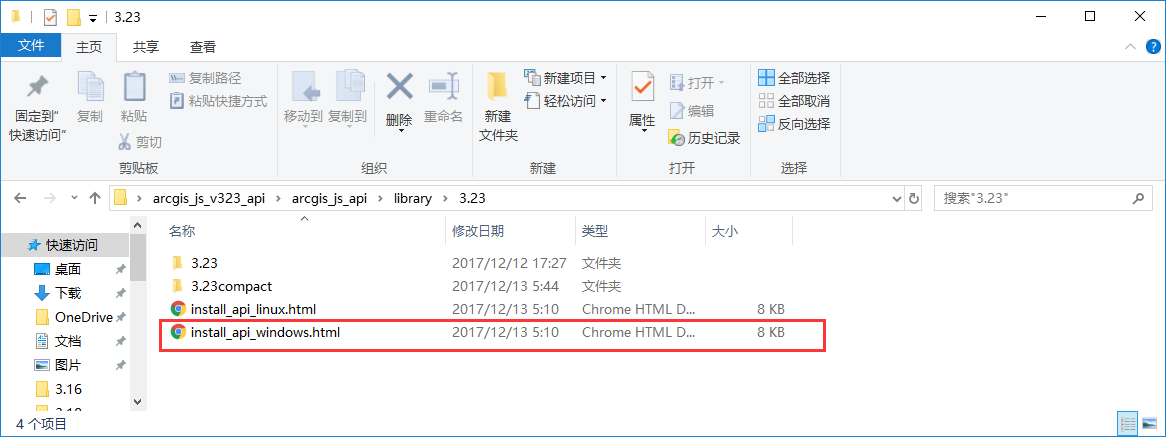Open the 文件 menu tab
The width and height of the screenshot is (1166, 437).
[31, 46]
